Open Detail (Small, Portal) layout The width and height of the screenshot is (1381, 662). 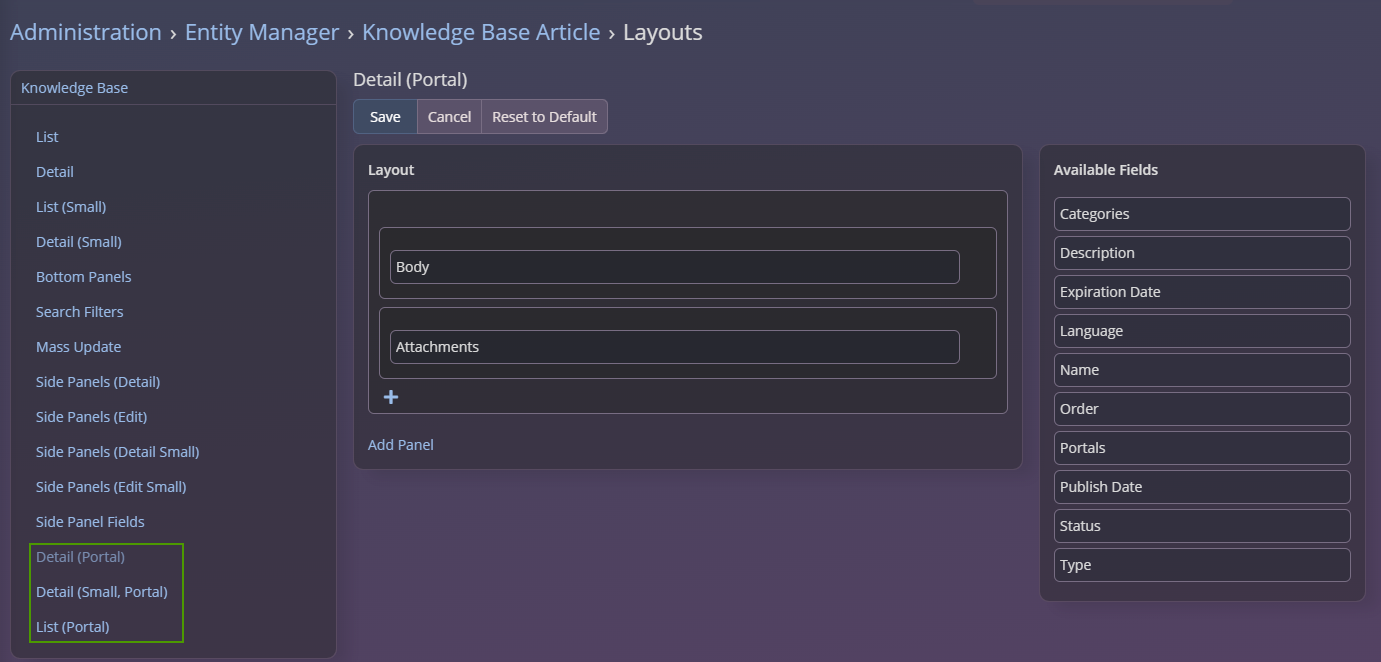pyautogui.click(x=101, y=592)
